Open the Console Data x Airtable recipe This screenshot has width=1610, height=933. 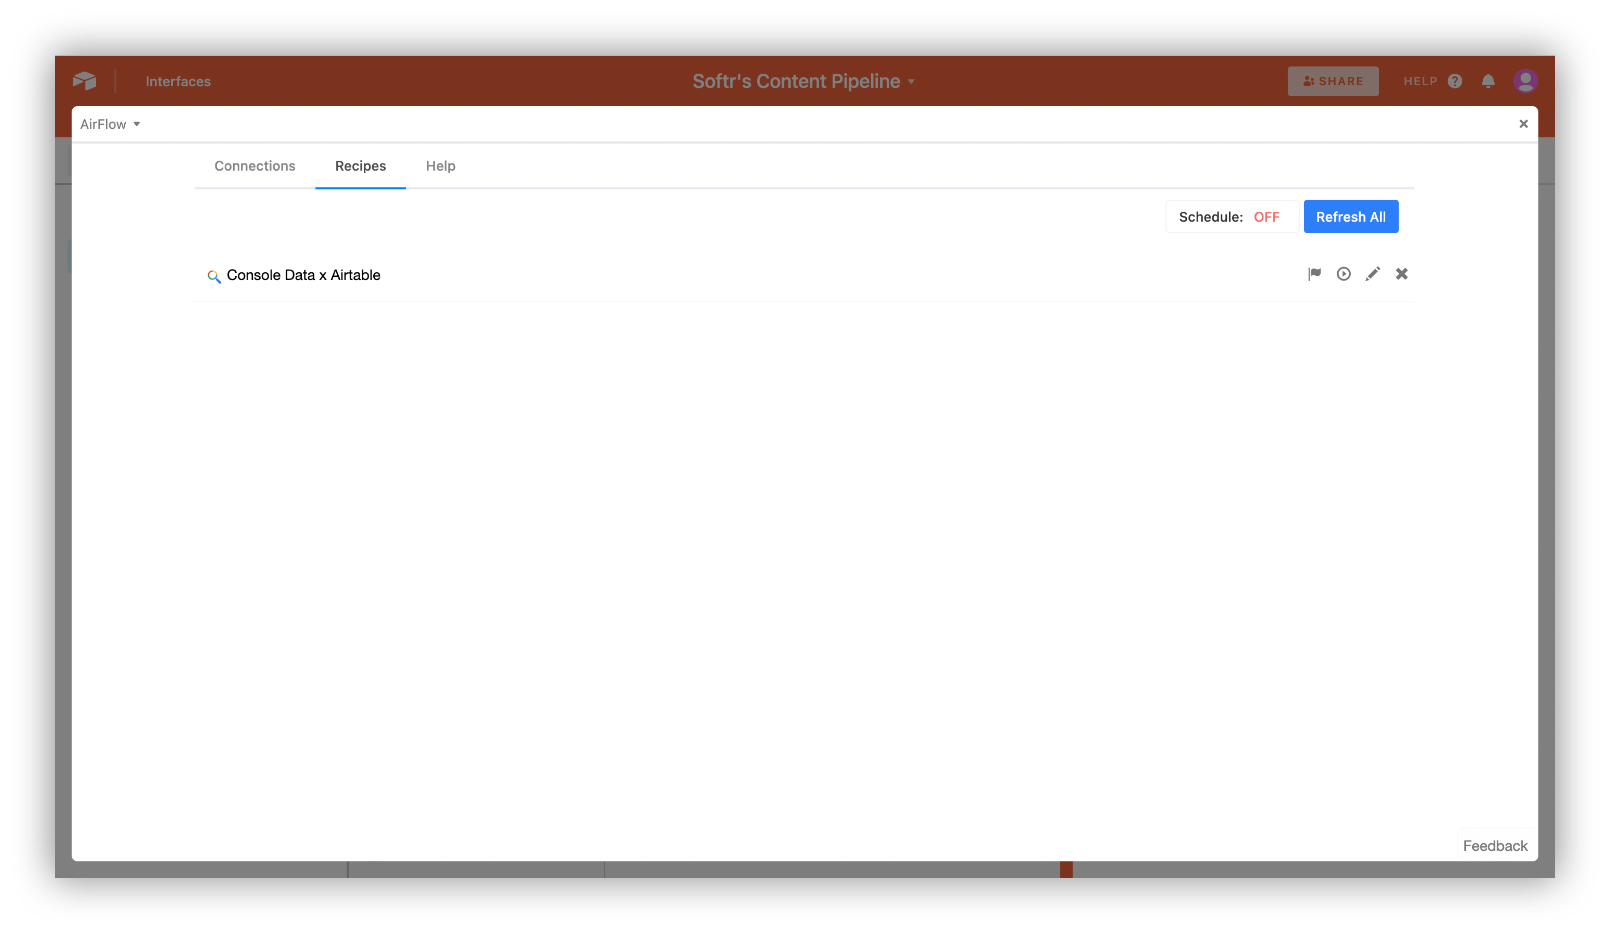[303, 275]
